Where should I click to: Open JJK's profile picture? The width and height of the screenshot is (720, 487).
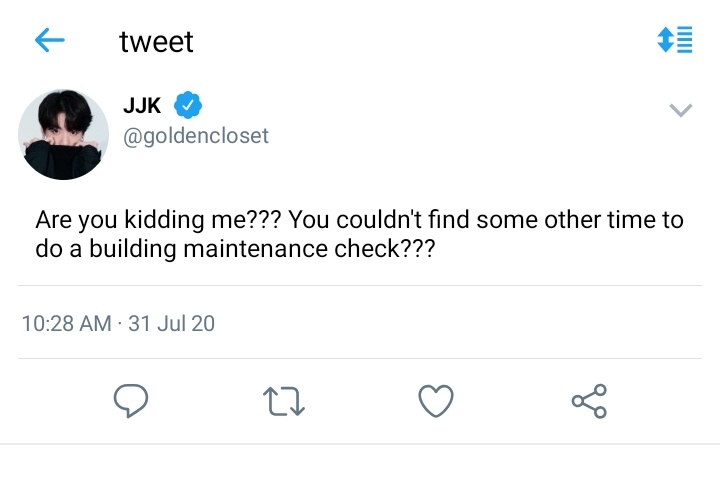pyautogui.click(x=63, y=134)
